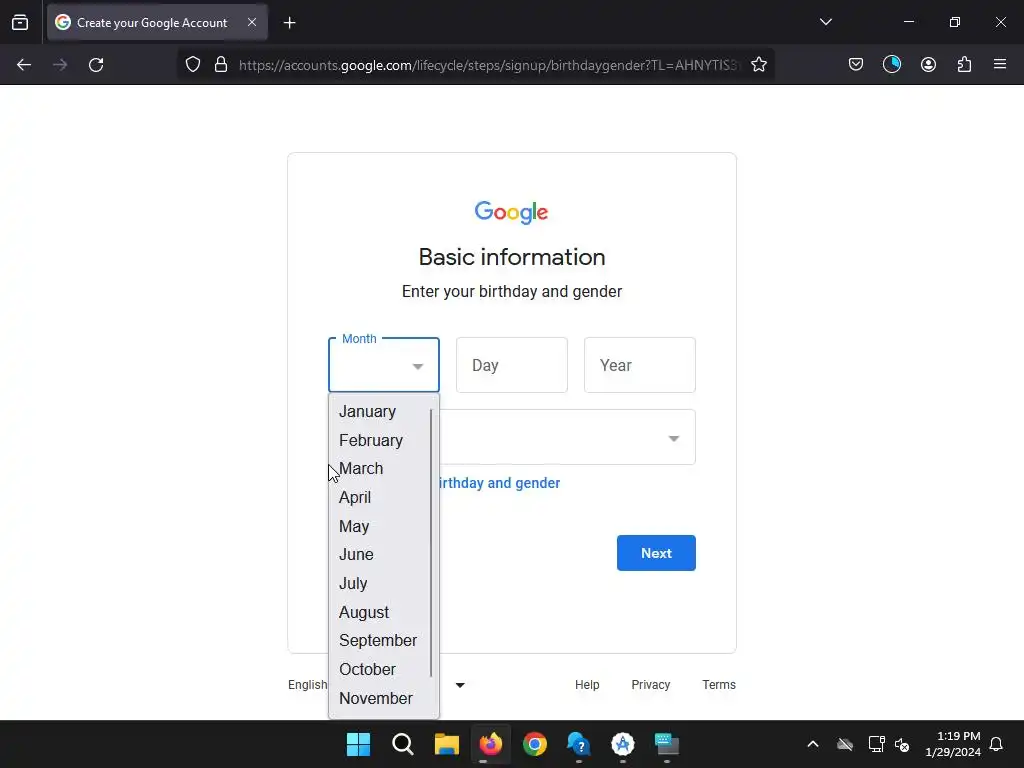1024x768 pixels.
Task: Click the Next button
Action: coord(656,553)
